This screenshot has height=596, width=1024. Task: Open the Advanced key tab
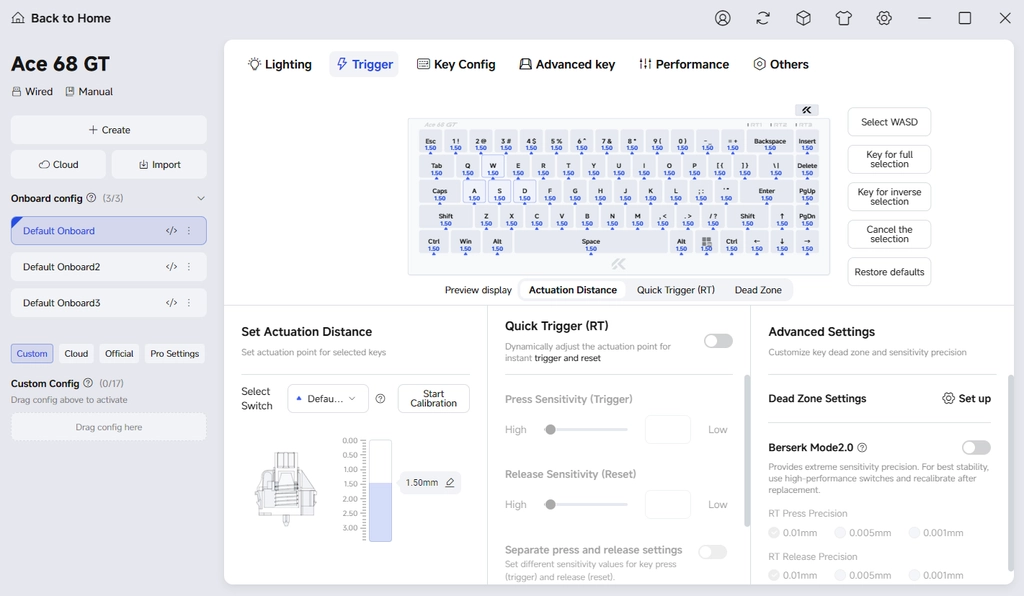[567, 64]
